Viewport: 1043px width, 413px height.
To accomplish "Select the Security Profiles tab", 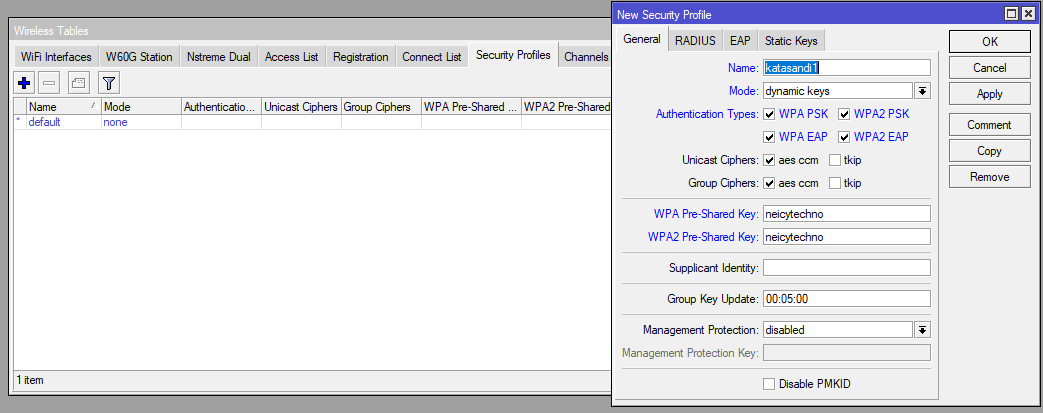I will pos(513,55).
